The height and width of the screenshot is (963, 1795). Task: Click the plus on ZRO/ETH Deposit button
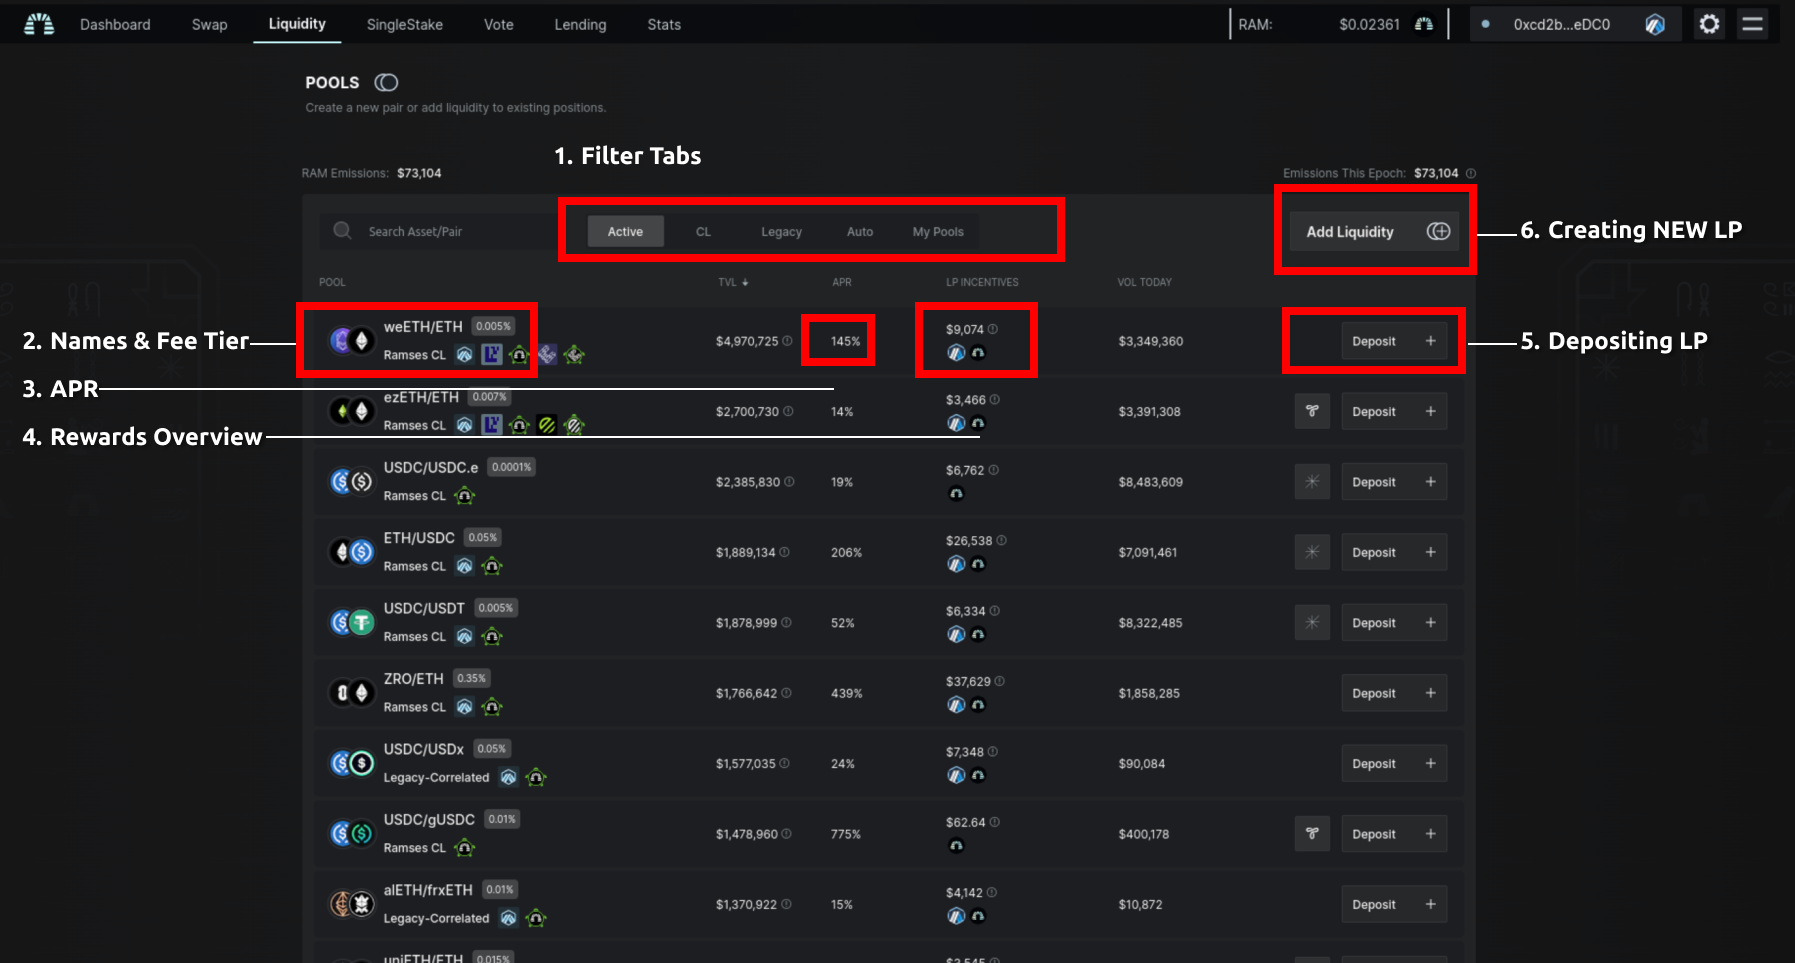tap(1430, 693)
